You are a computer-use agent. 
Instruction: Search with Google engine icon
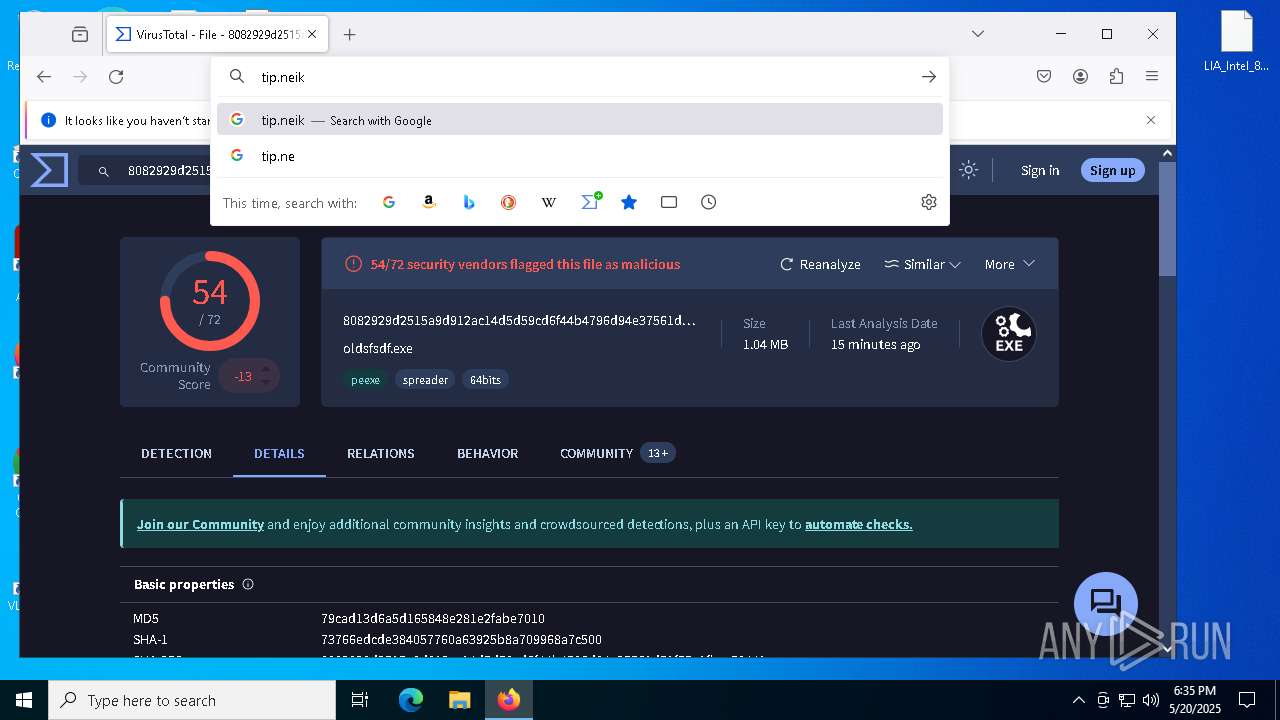click(x=389, y=202)
